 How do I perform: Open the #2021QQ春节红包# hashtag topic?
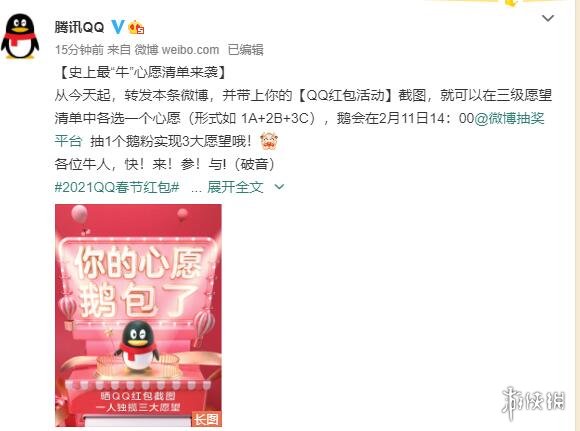[x=117, y=187]
